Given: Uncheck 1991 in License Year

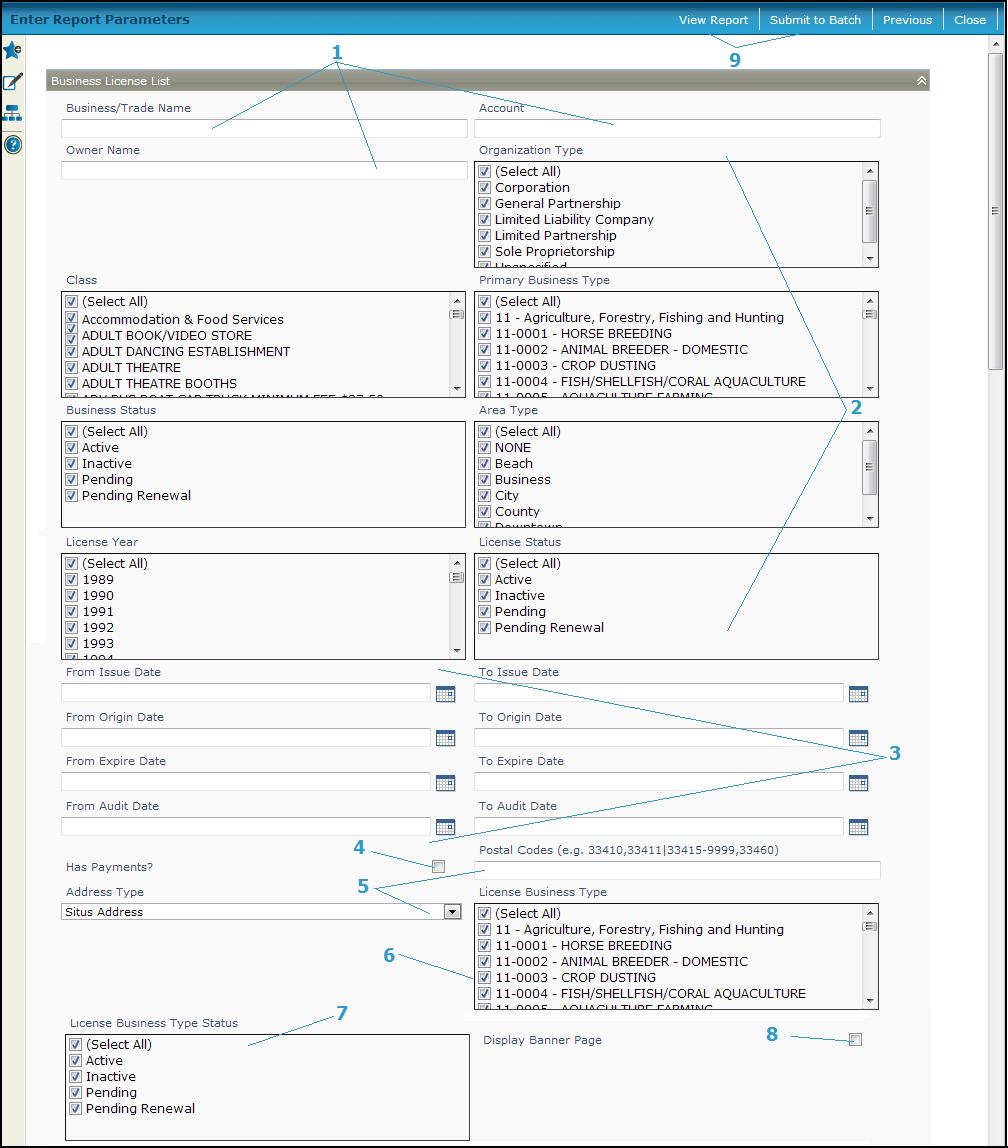Looking at the screenshot, I should [x=71, y=611].
